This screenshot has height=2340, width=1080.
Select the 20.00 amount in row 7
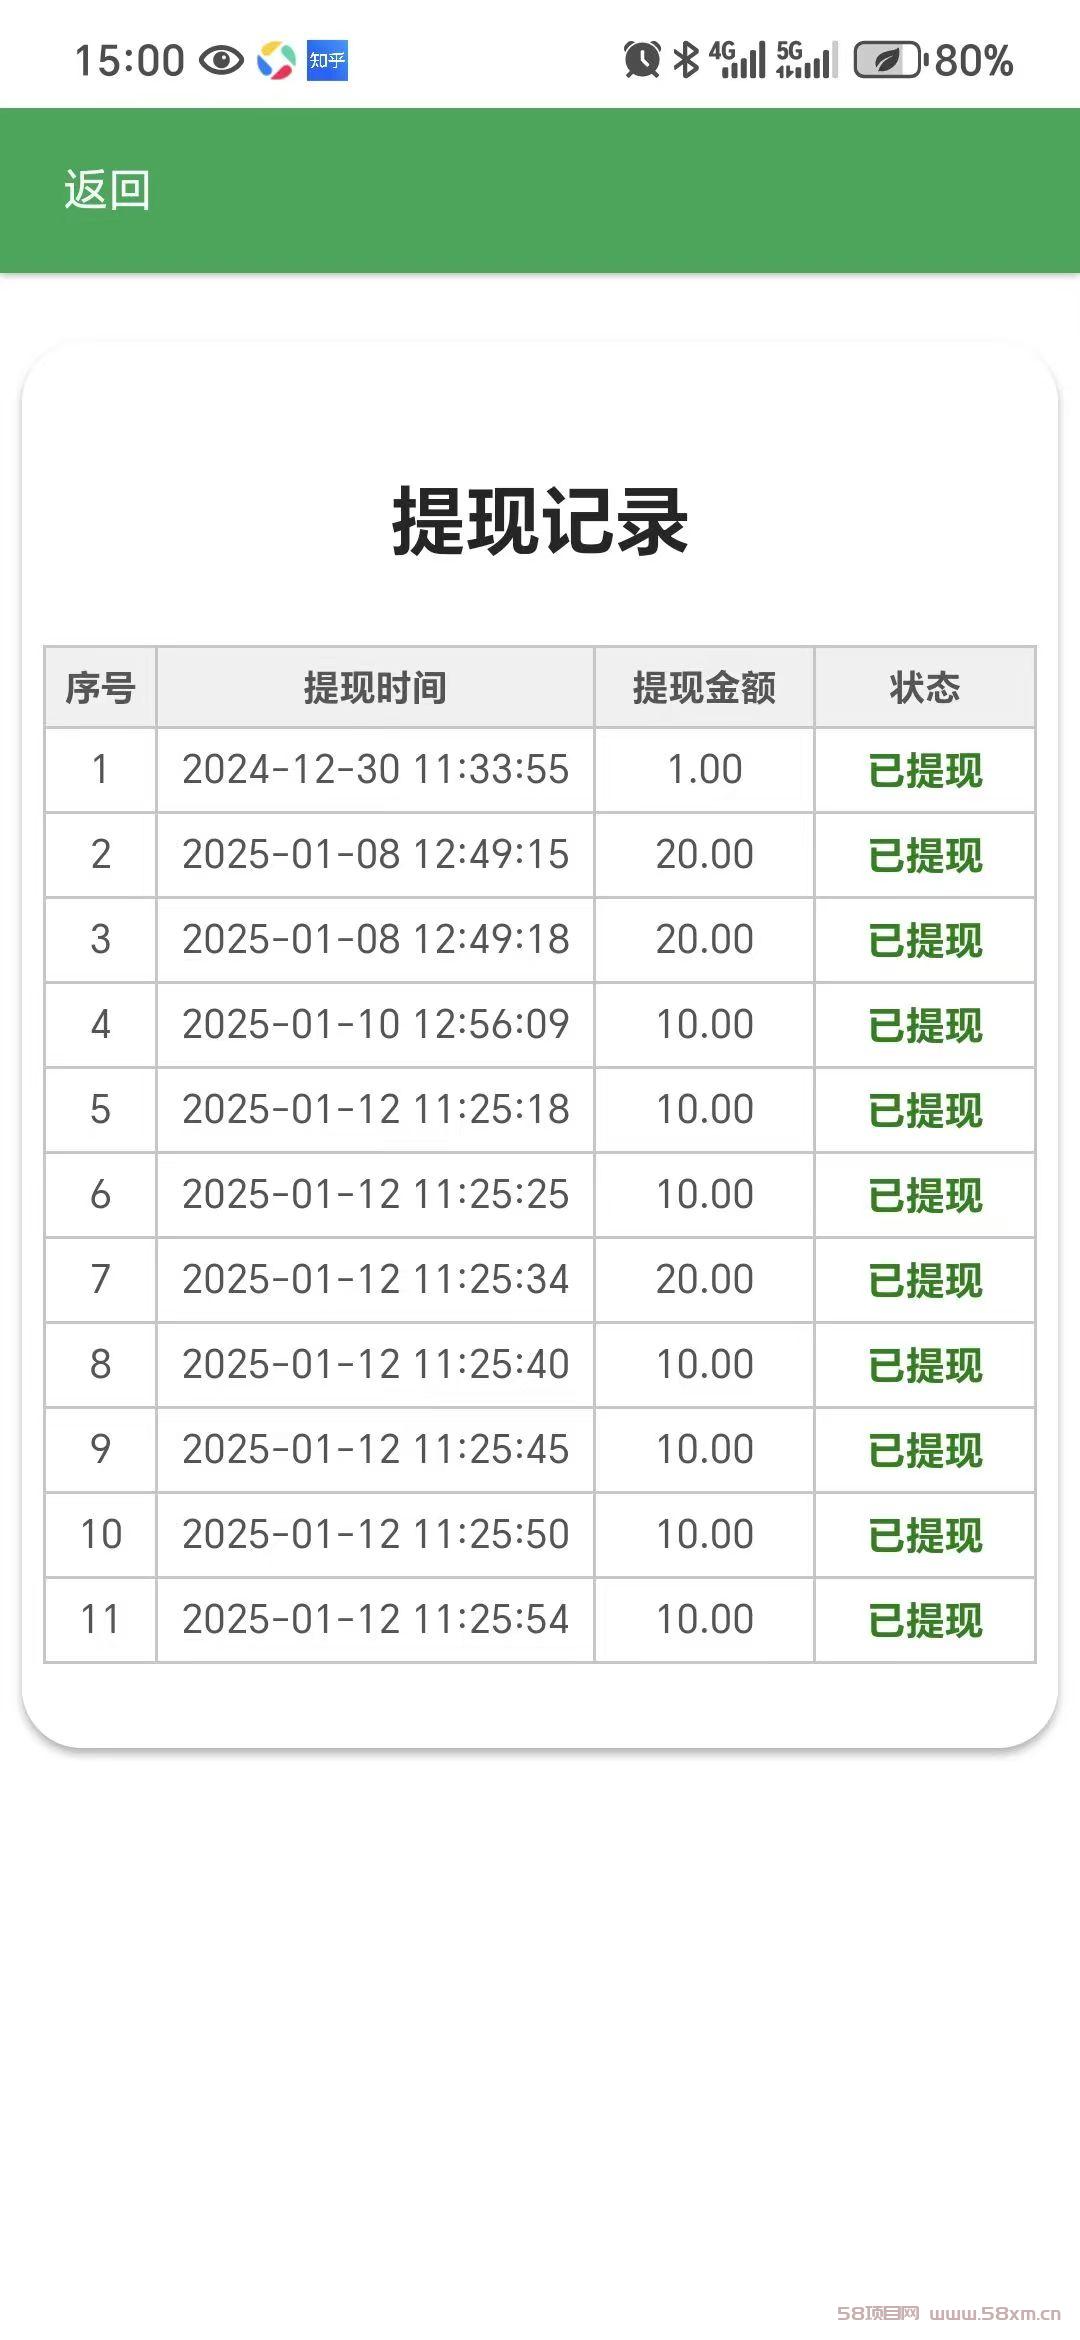[704, 1280]
